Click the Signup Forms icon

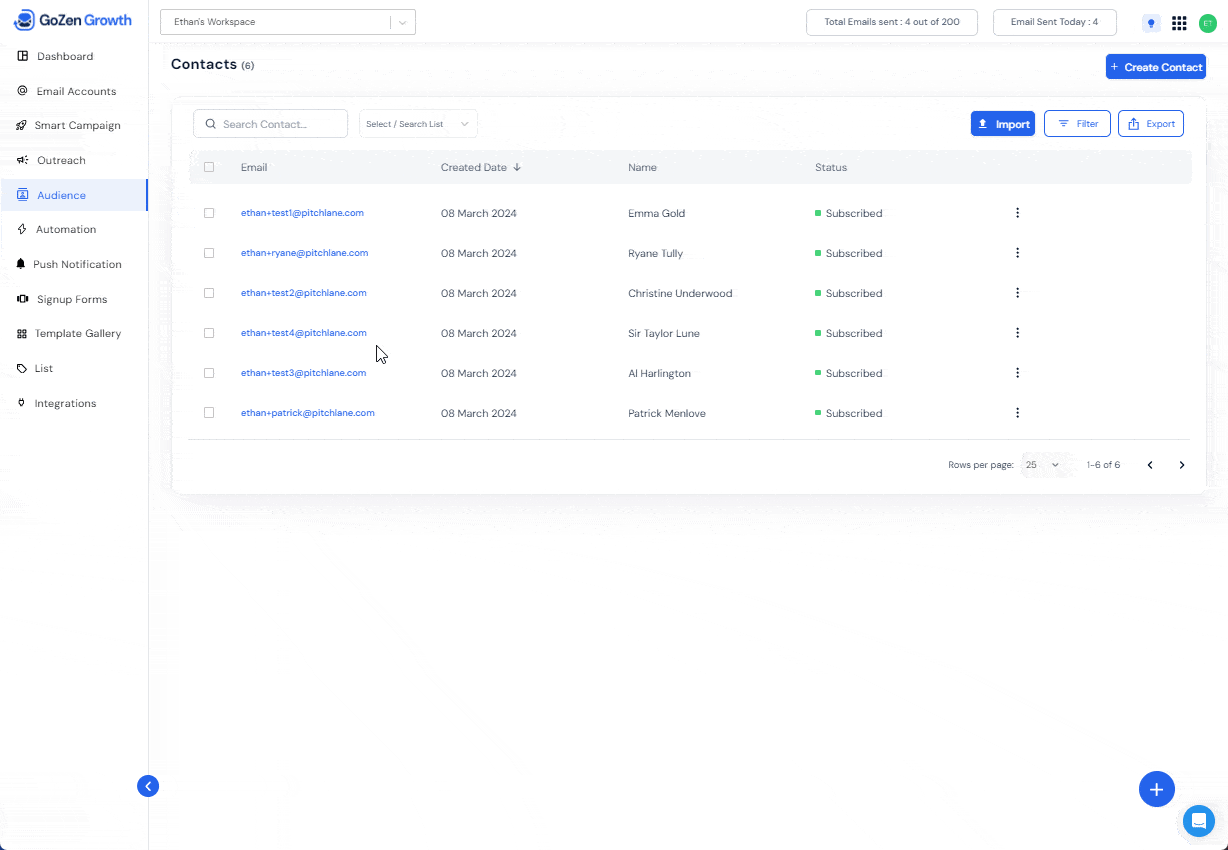[x=22, y=299]
